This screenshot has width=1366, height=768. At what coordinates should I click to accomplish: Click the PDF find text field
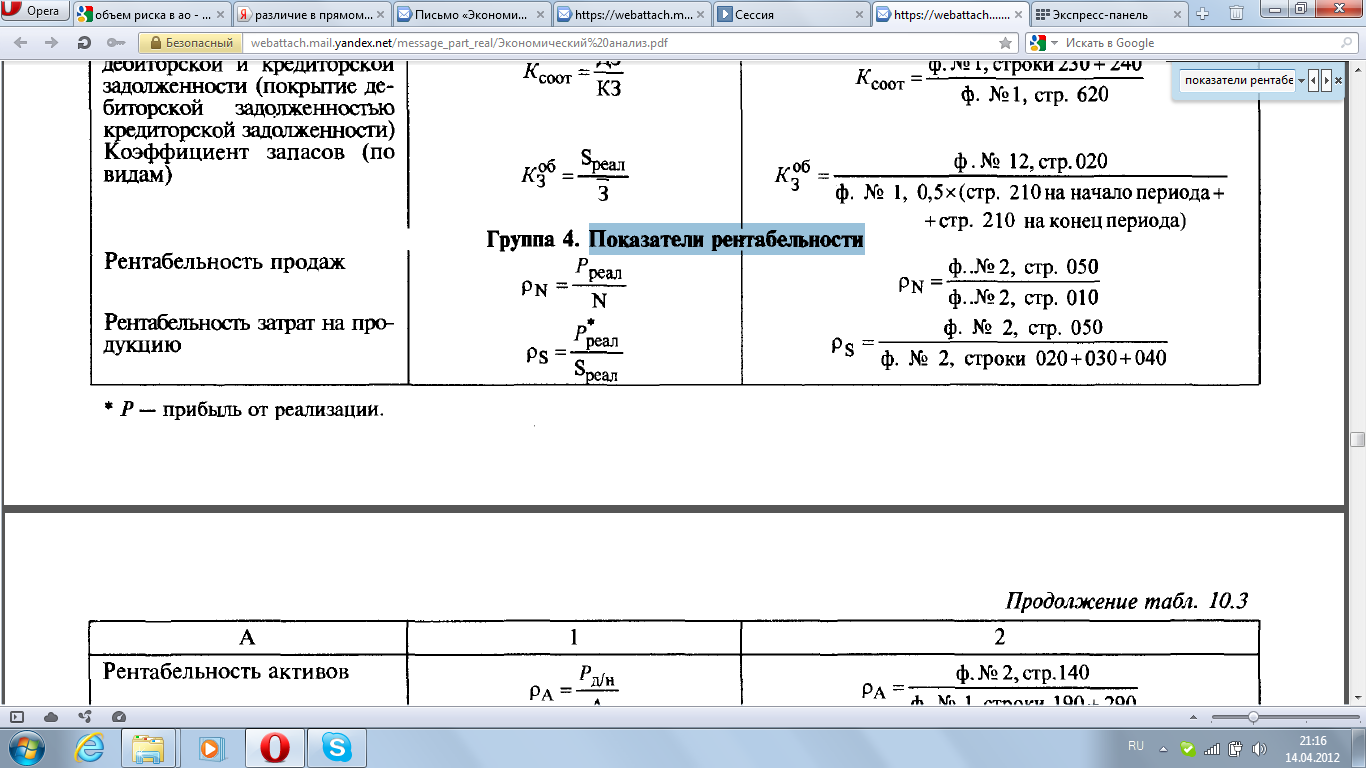[1237, 80]
